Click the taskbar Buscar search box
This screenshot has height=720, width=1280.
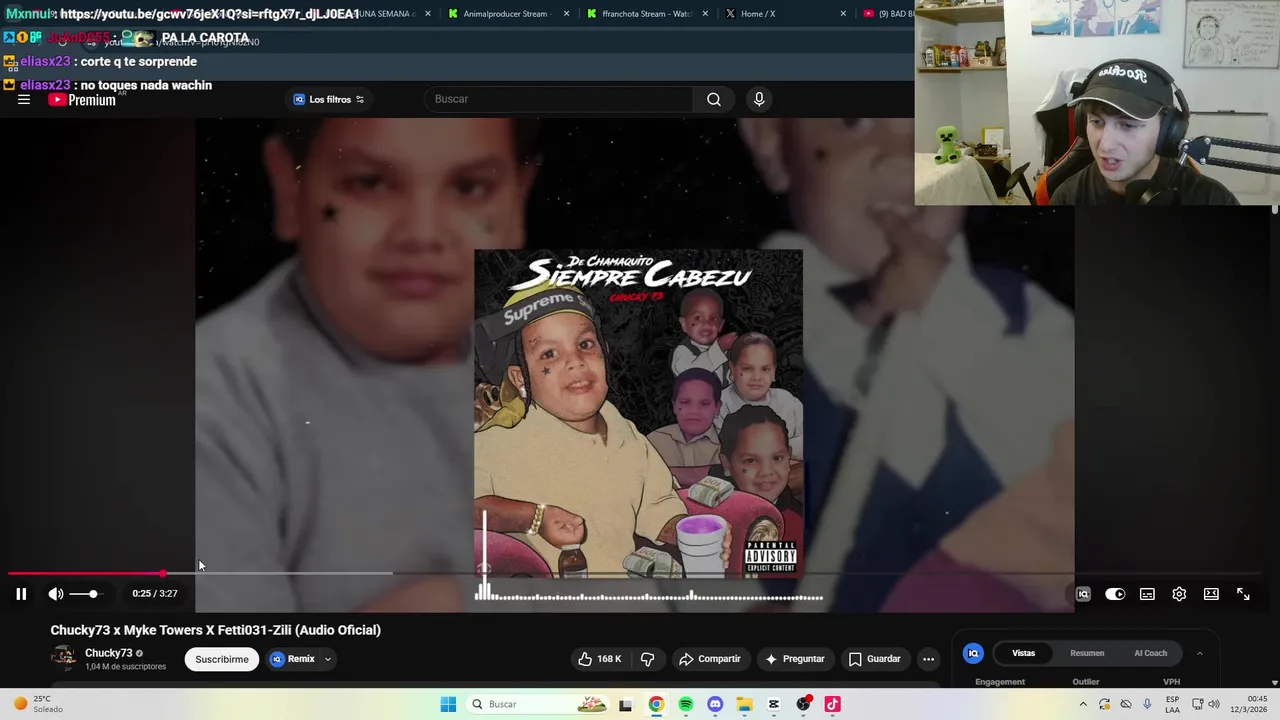pyautogui.click(x=538, y=704)
